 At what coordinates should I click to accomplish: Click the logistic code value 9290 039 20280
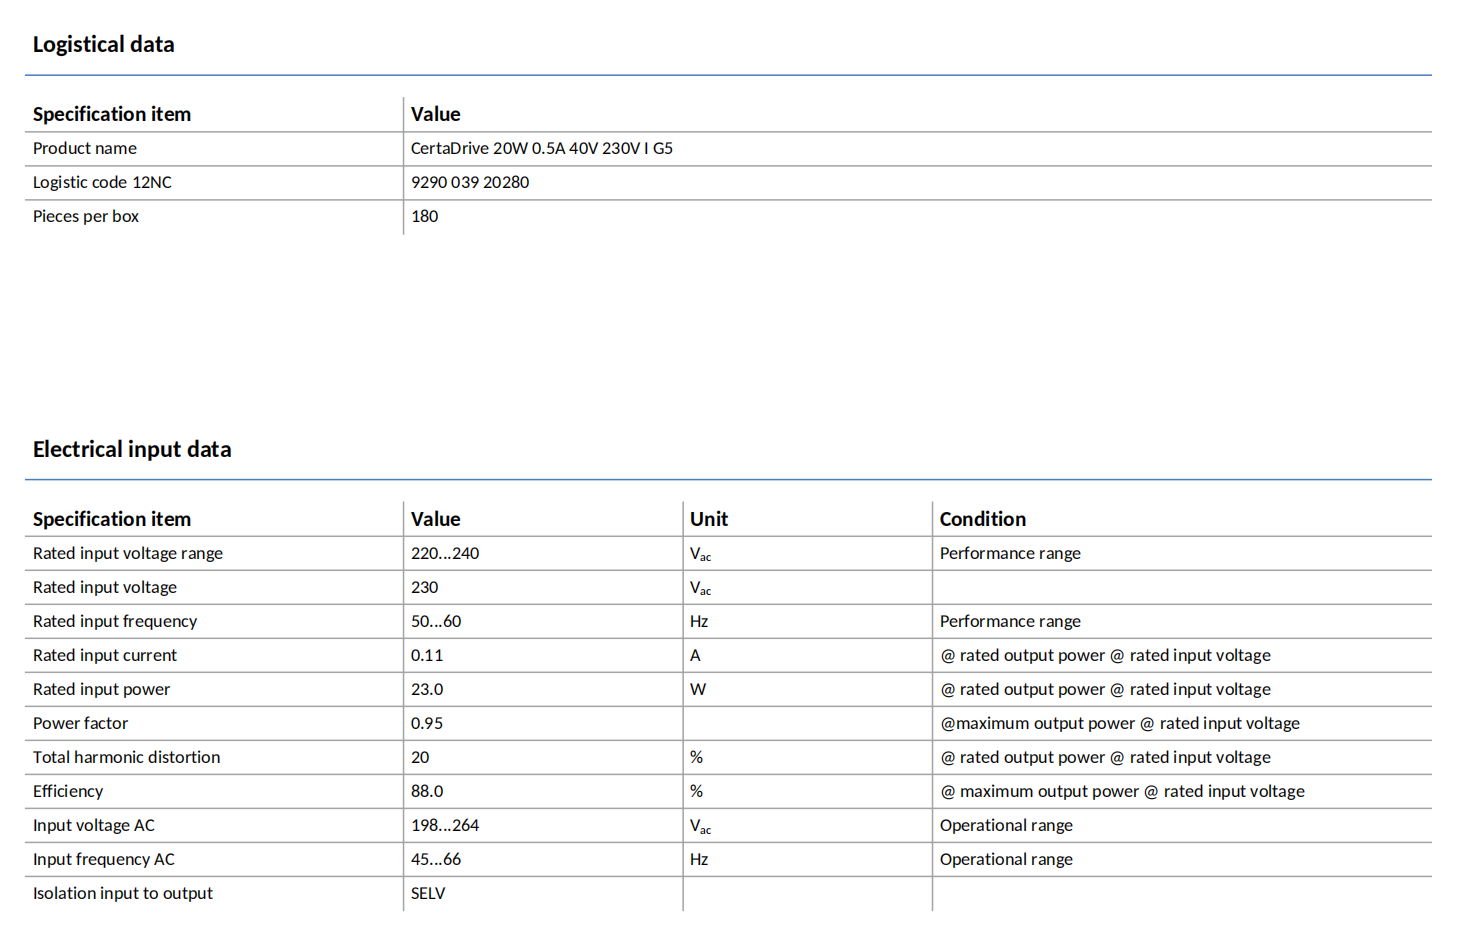pos(470,182)
